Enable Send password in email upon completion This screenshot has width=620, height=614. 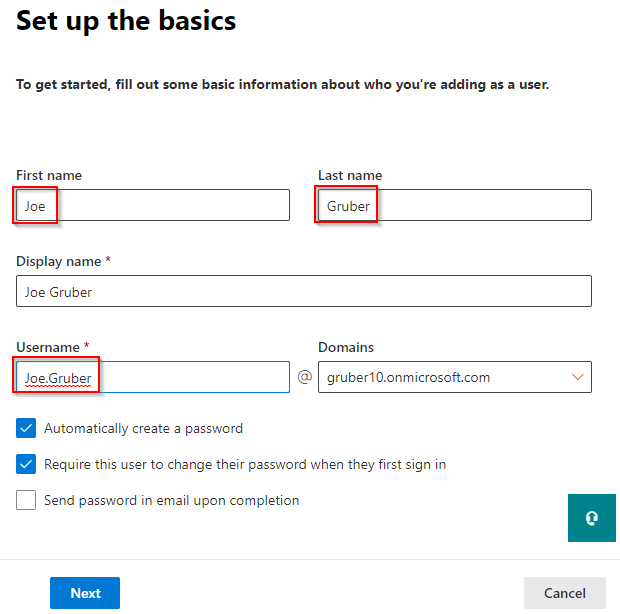click(x=26, y=500)
